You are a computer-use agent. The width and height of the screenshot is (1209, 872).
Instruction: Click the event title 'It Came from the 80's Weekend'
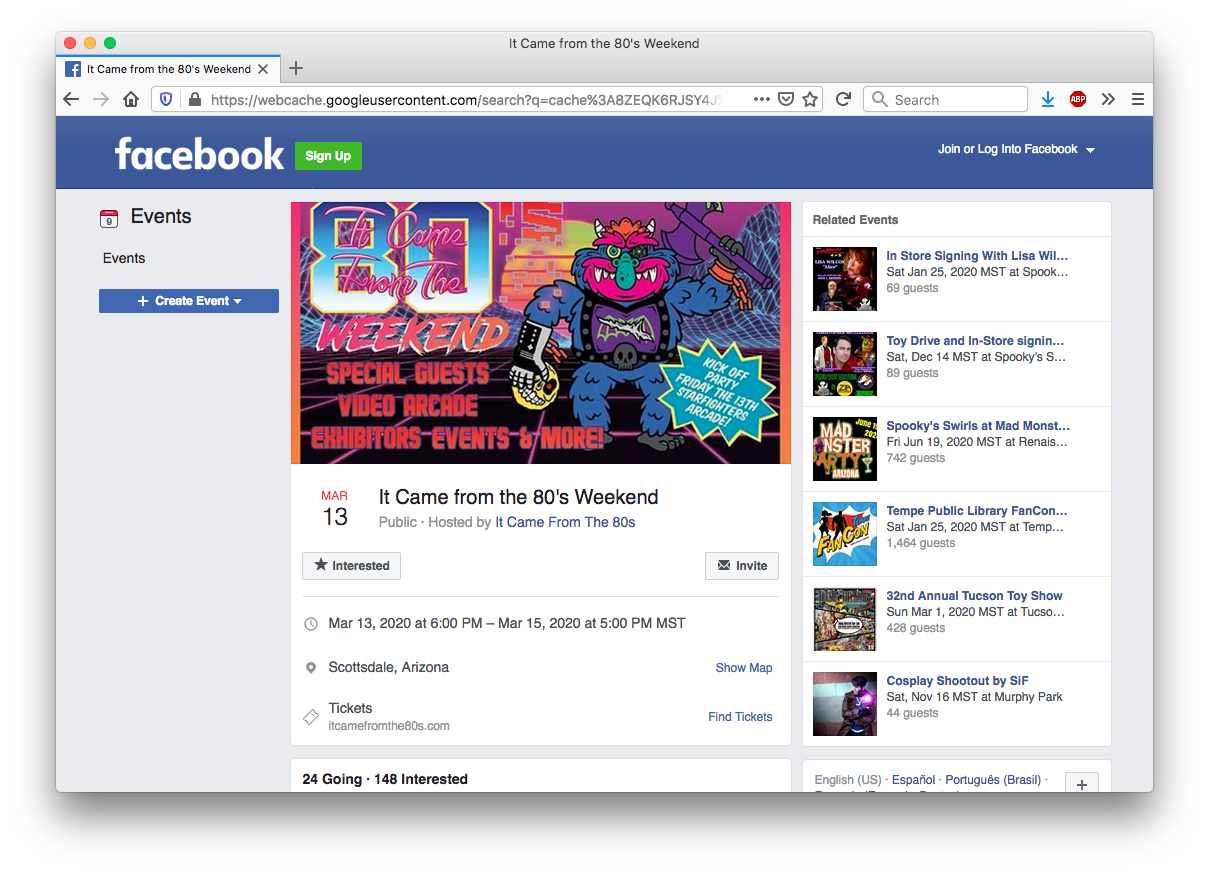519,497
